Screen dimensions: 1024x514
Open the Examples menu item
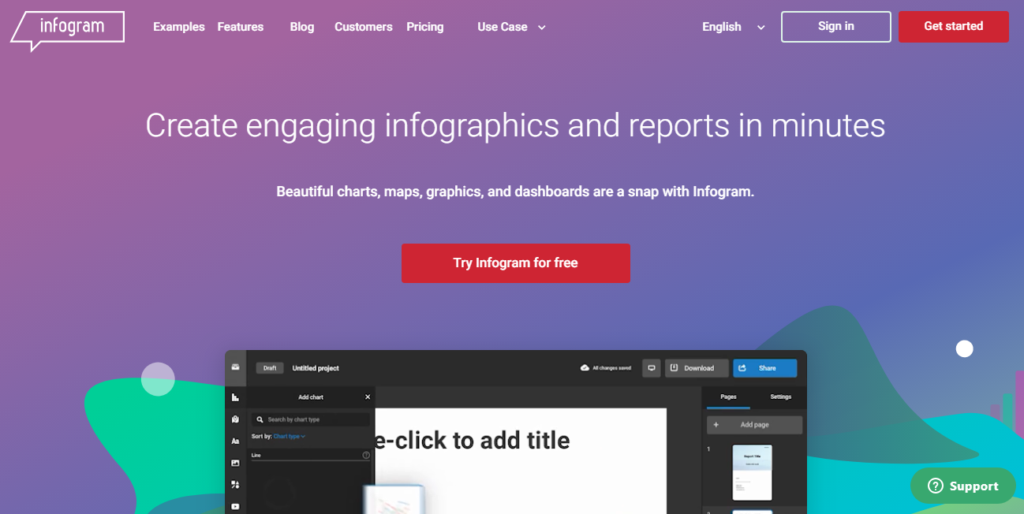(x=179, y=27)
